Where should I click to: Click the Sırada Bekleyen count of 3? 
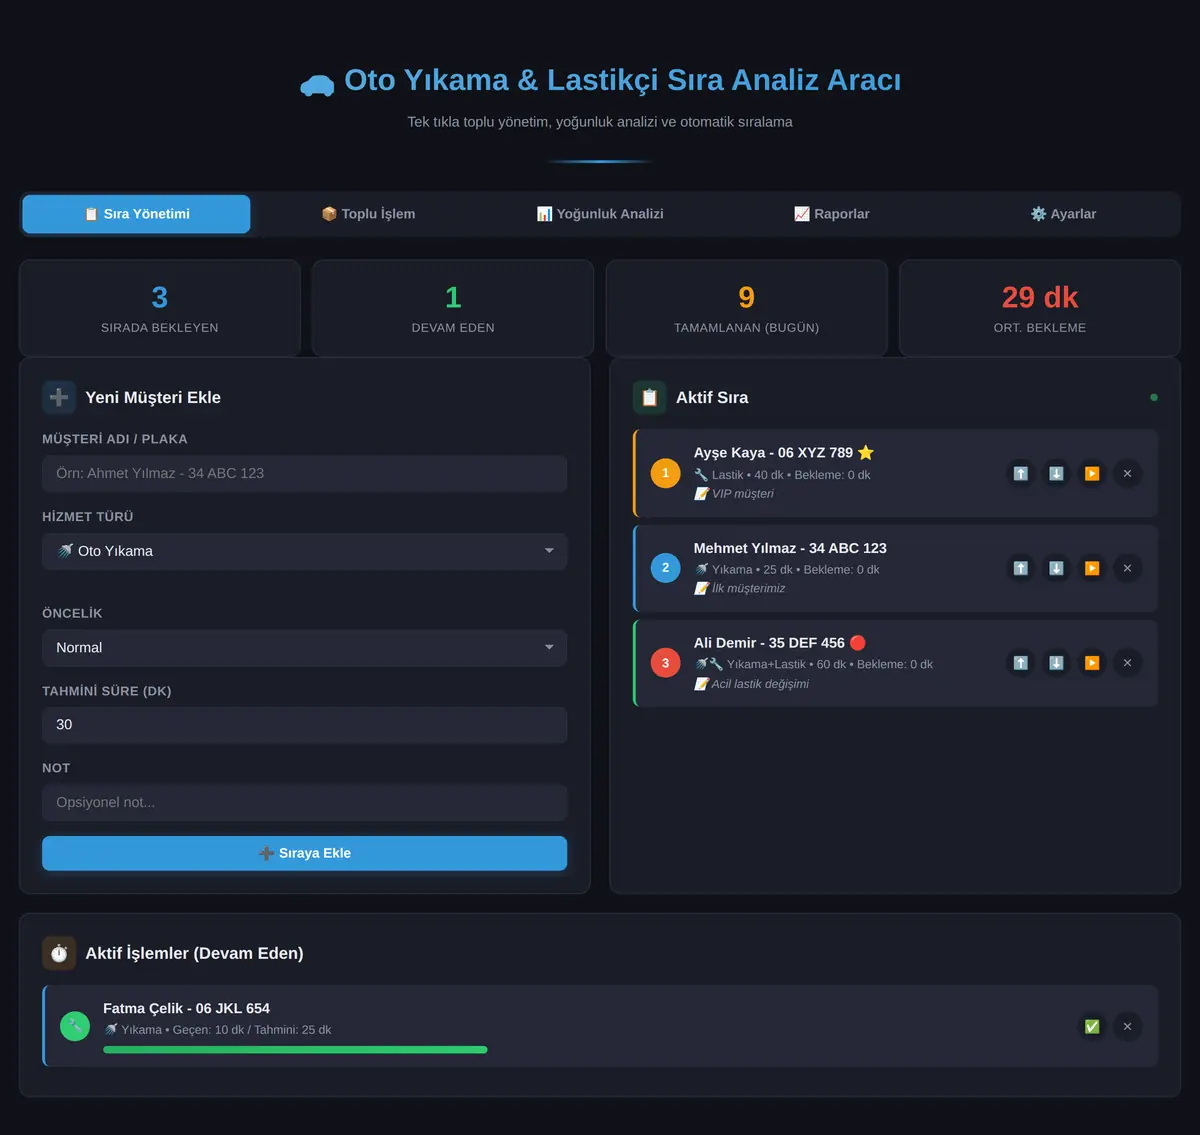[160, 297]
